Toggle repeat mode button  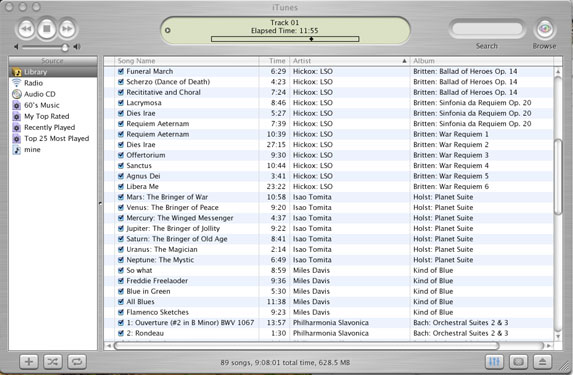click(76, 362)
